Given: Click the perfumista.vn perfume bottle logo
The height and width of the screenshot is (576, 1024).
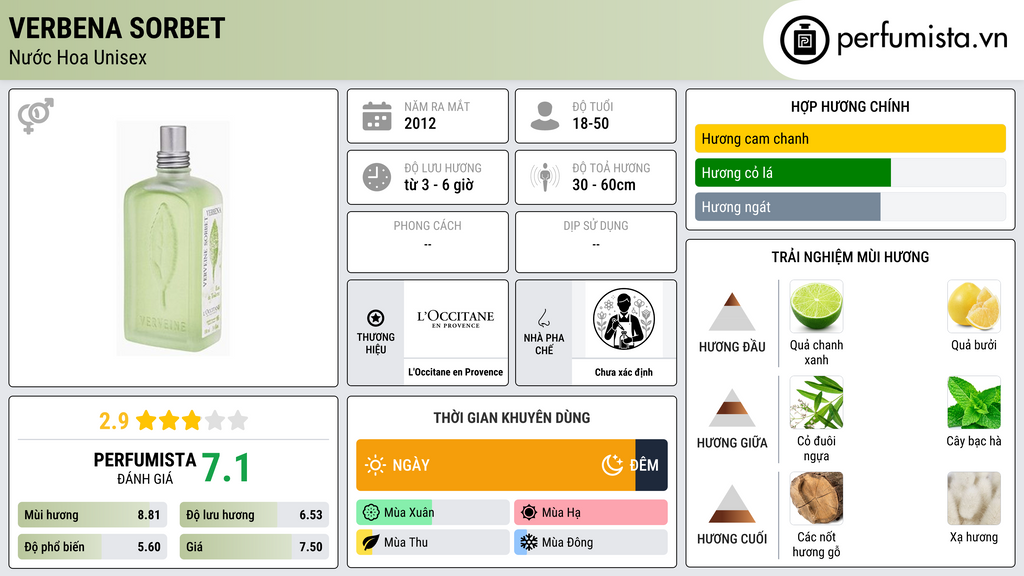Looking at the screenshot, I should tap(805, 40).
